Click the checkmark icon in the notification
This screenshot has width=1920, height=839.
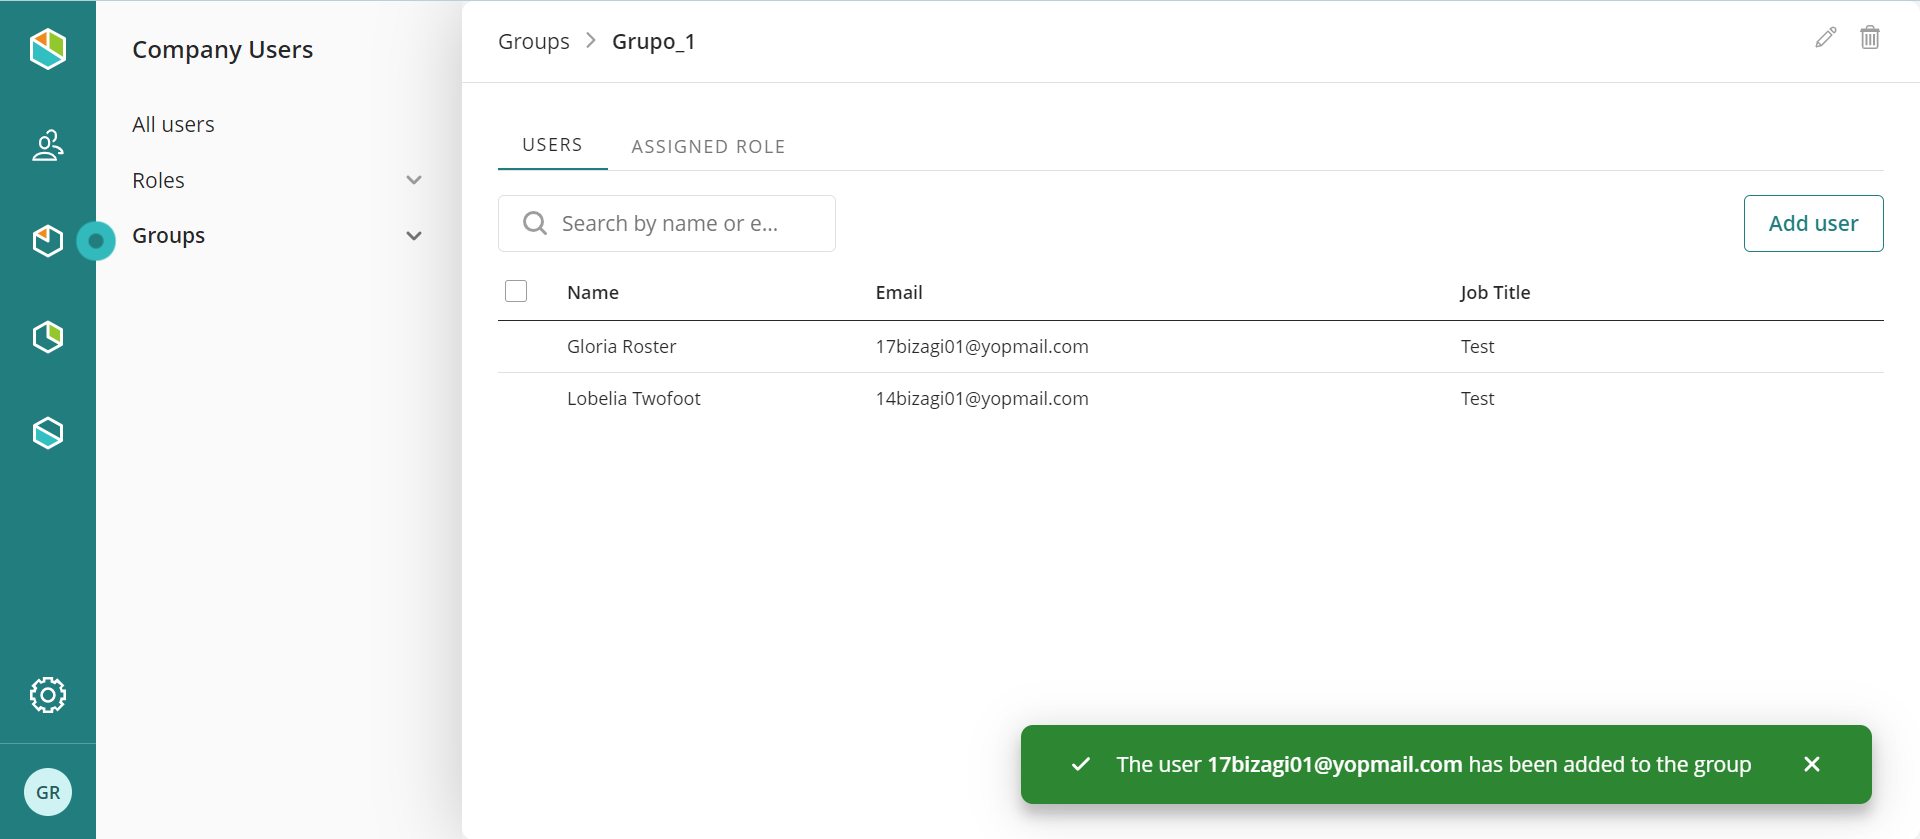[1081, 764]
